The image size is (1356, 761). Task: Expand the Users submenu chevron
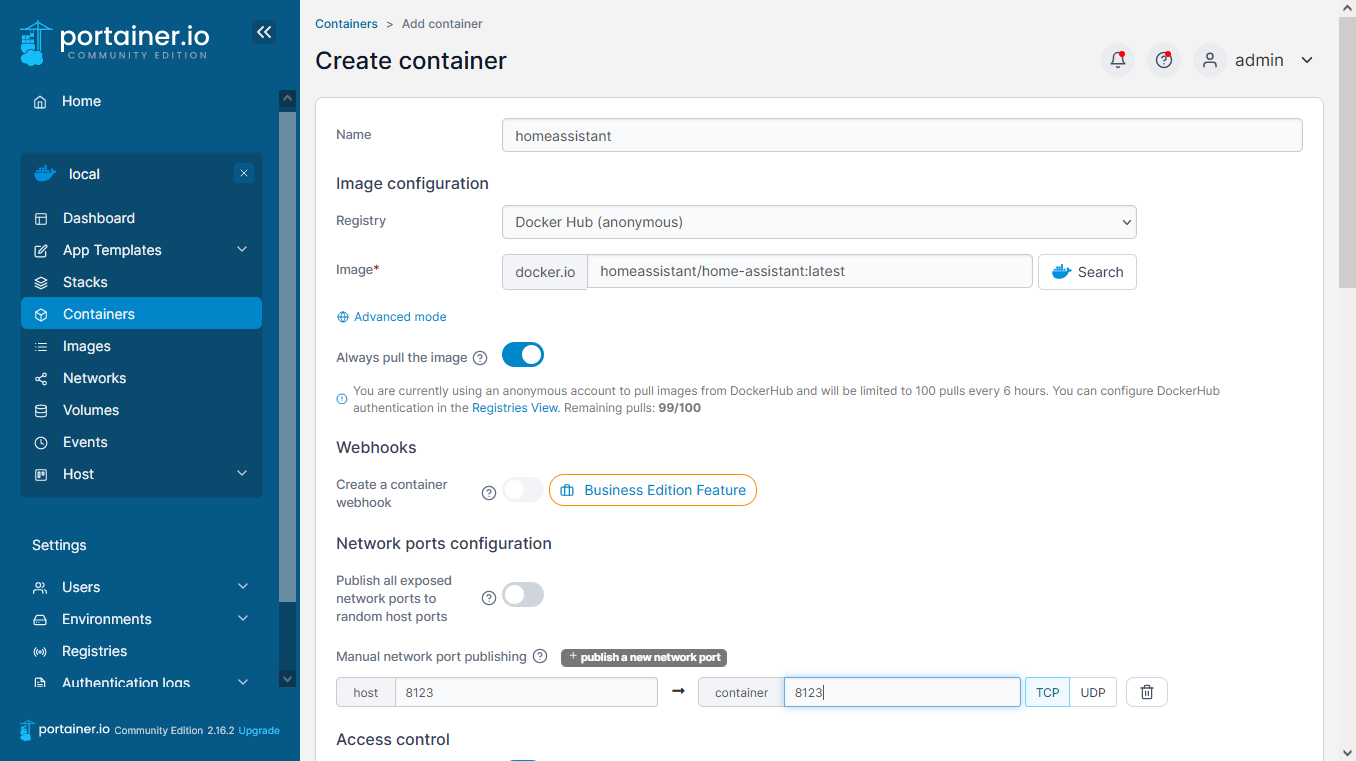click(x=243, y=587)
